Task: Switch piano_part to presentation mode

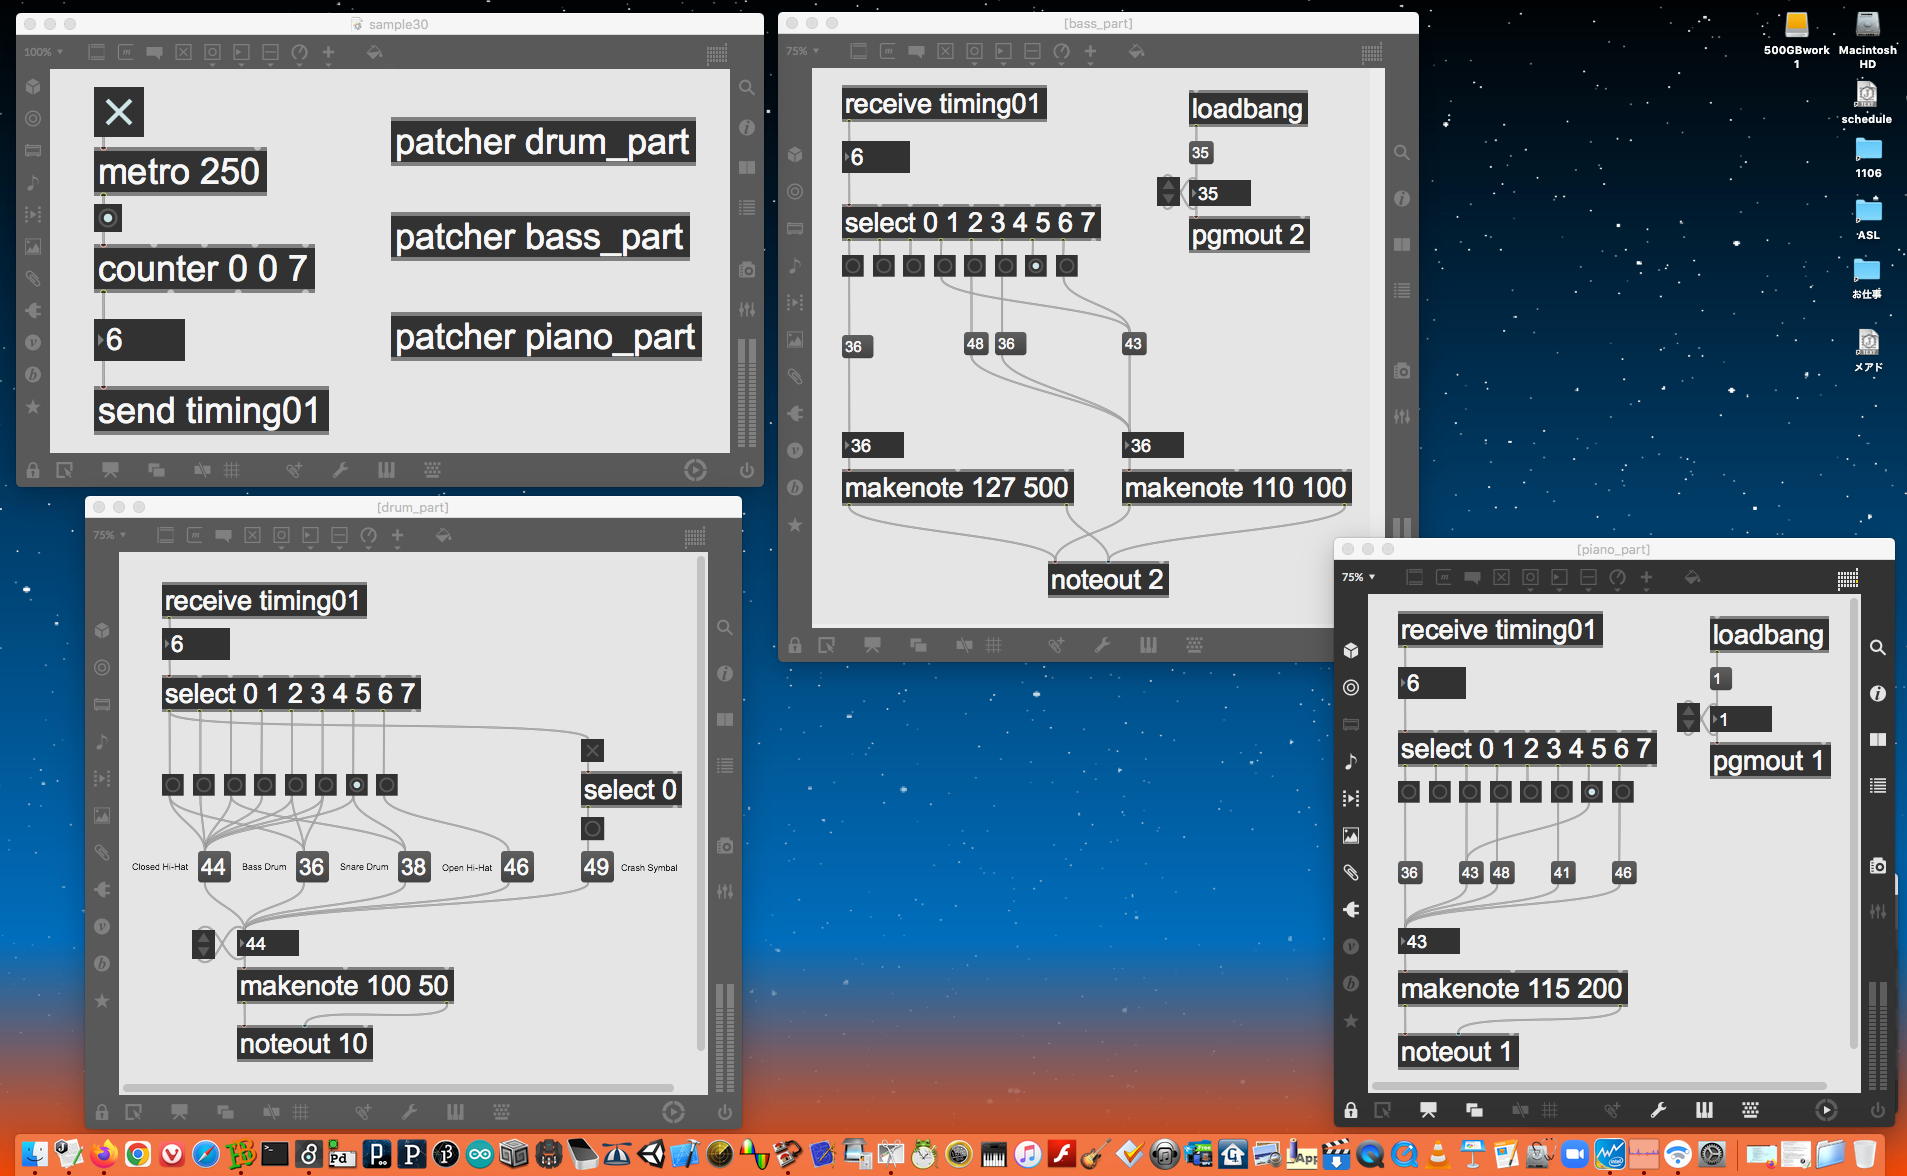Action: pos(1428,1110)
